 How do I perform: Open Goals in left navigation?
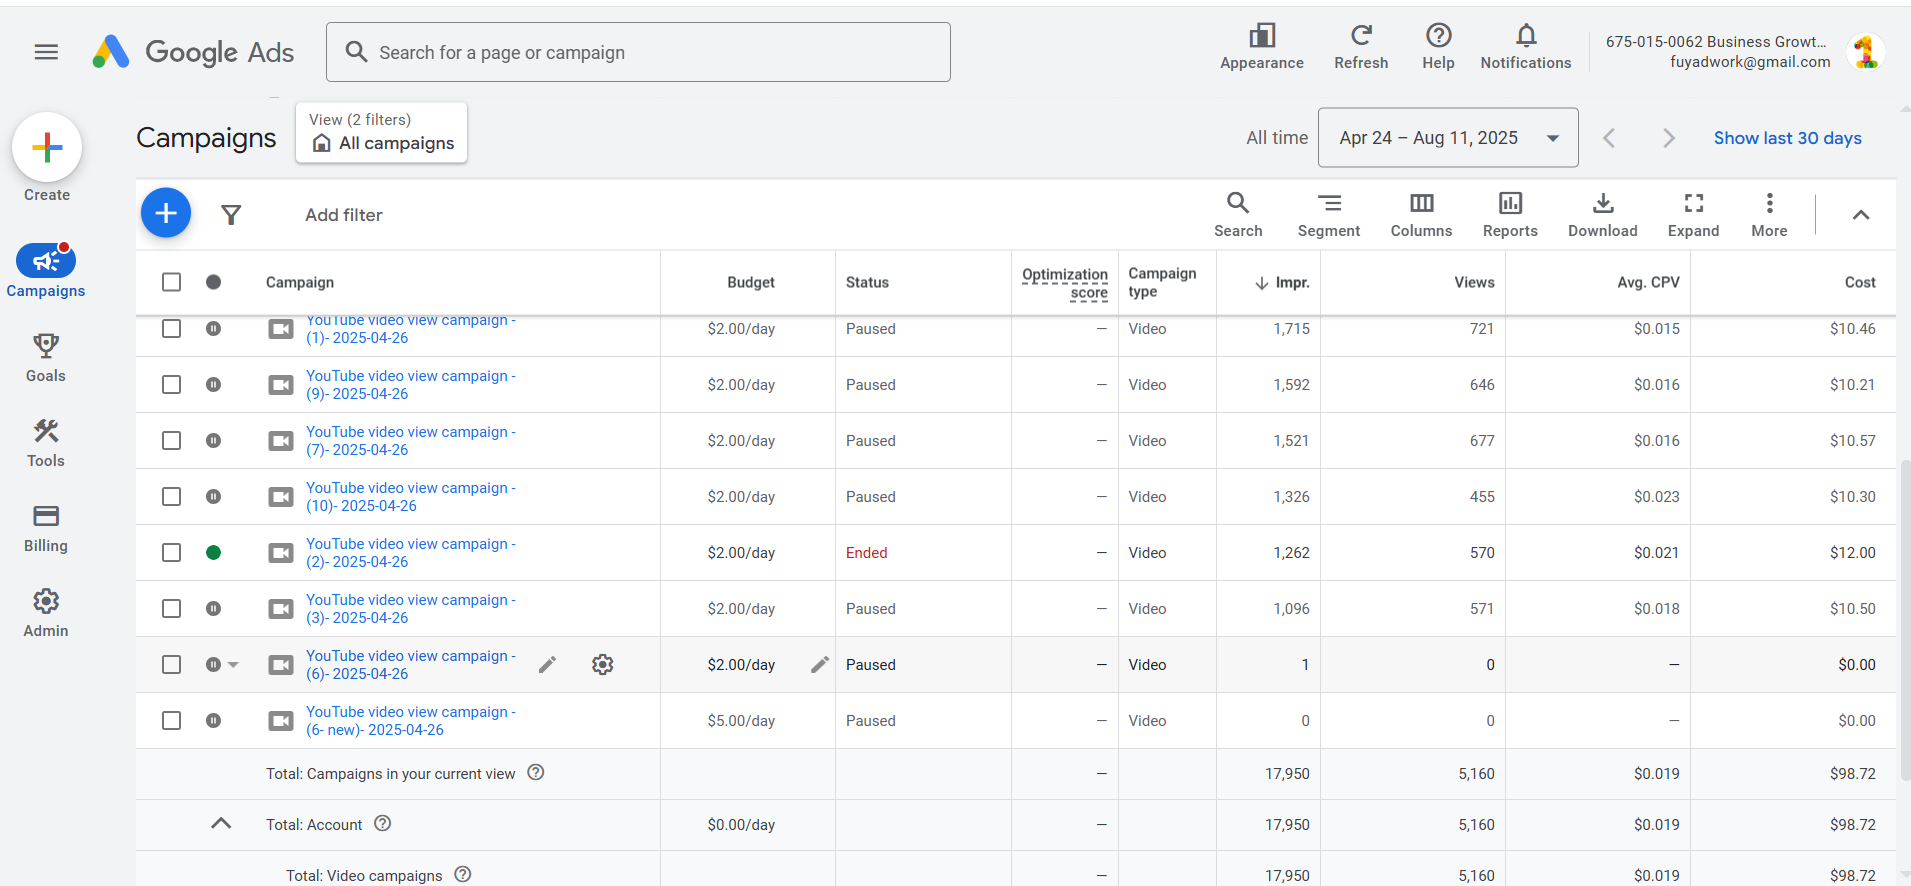point(46,358)
